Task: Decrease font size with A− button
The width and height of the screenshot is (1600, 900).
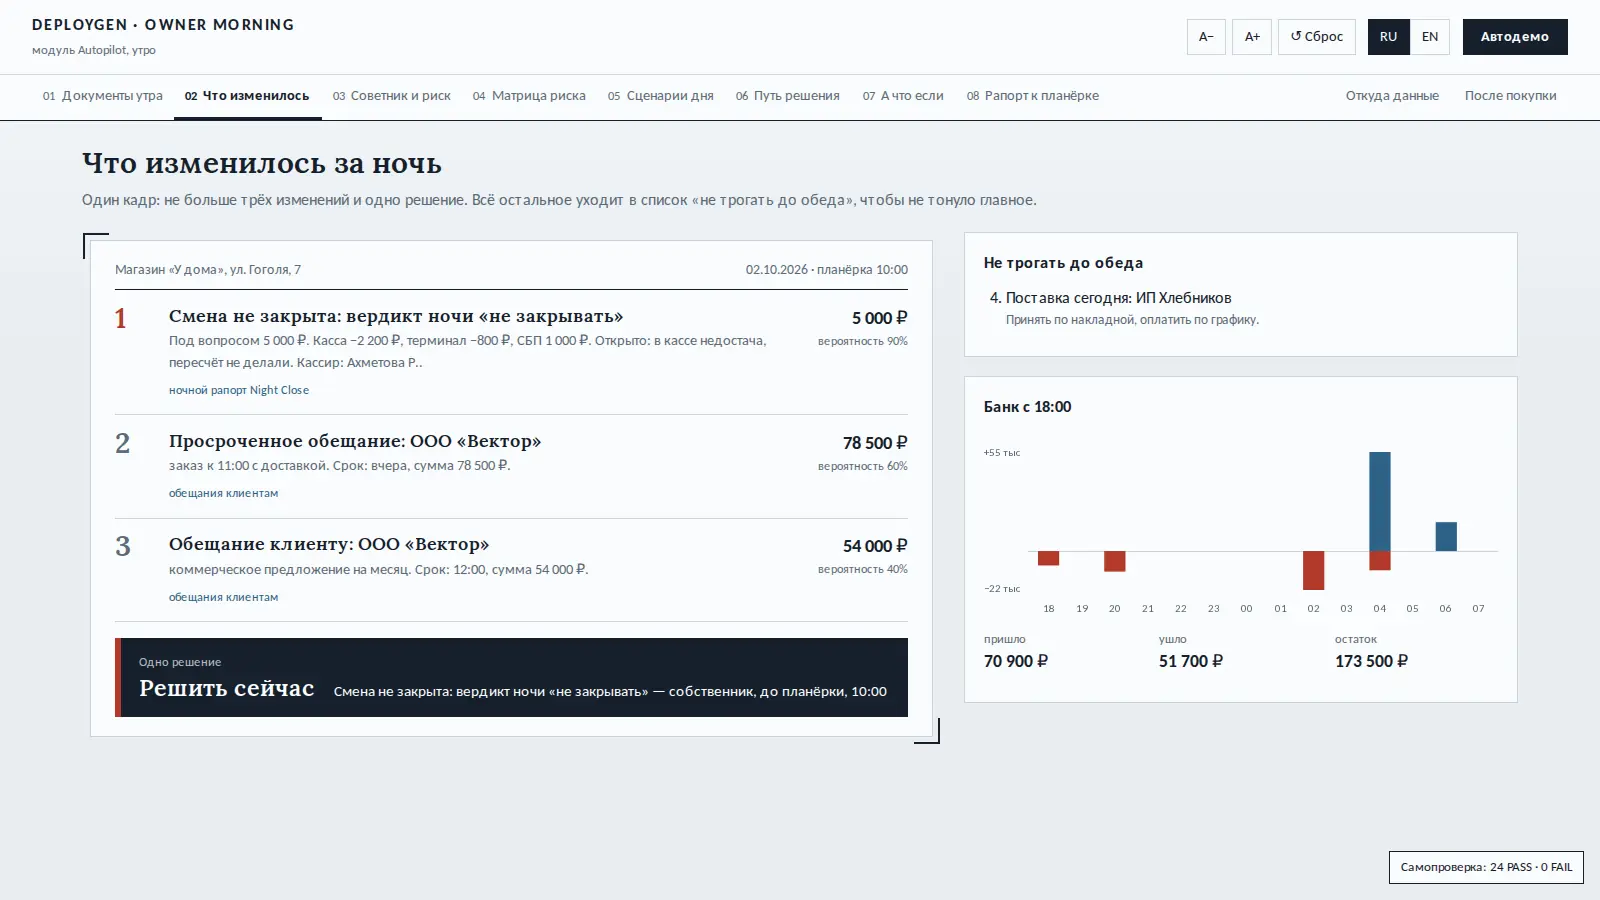Action: click(x=1206, y=37)
